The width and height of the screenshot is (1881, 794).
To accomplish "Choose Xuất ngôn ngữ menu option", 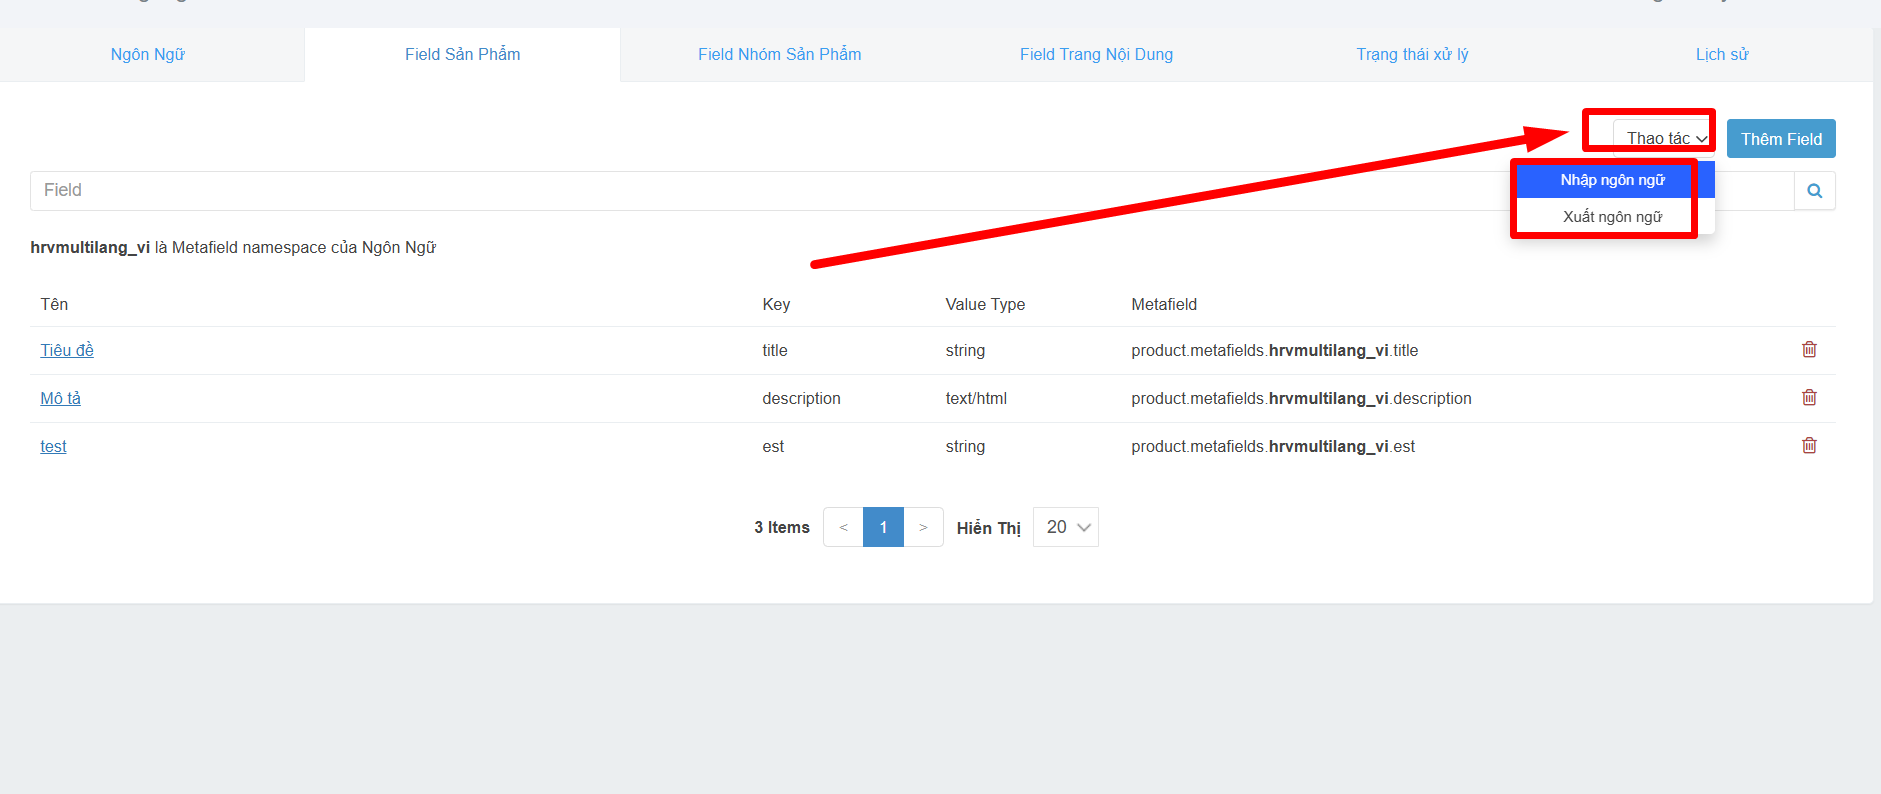I will pyautogui.click(x=1612, y=217).
